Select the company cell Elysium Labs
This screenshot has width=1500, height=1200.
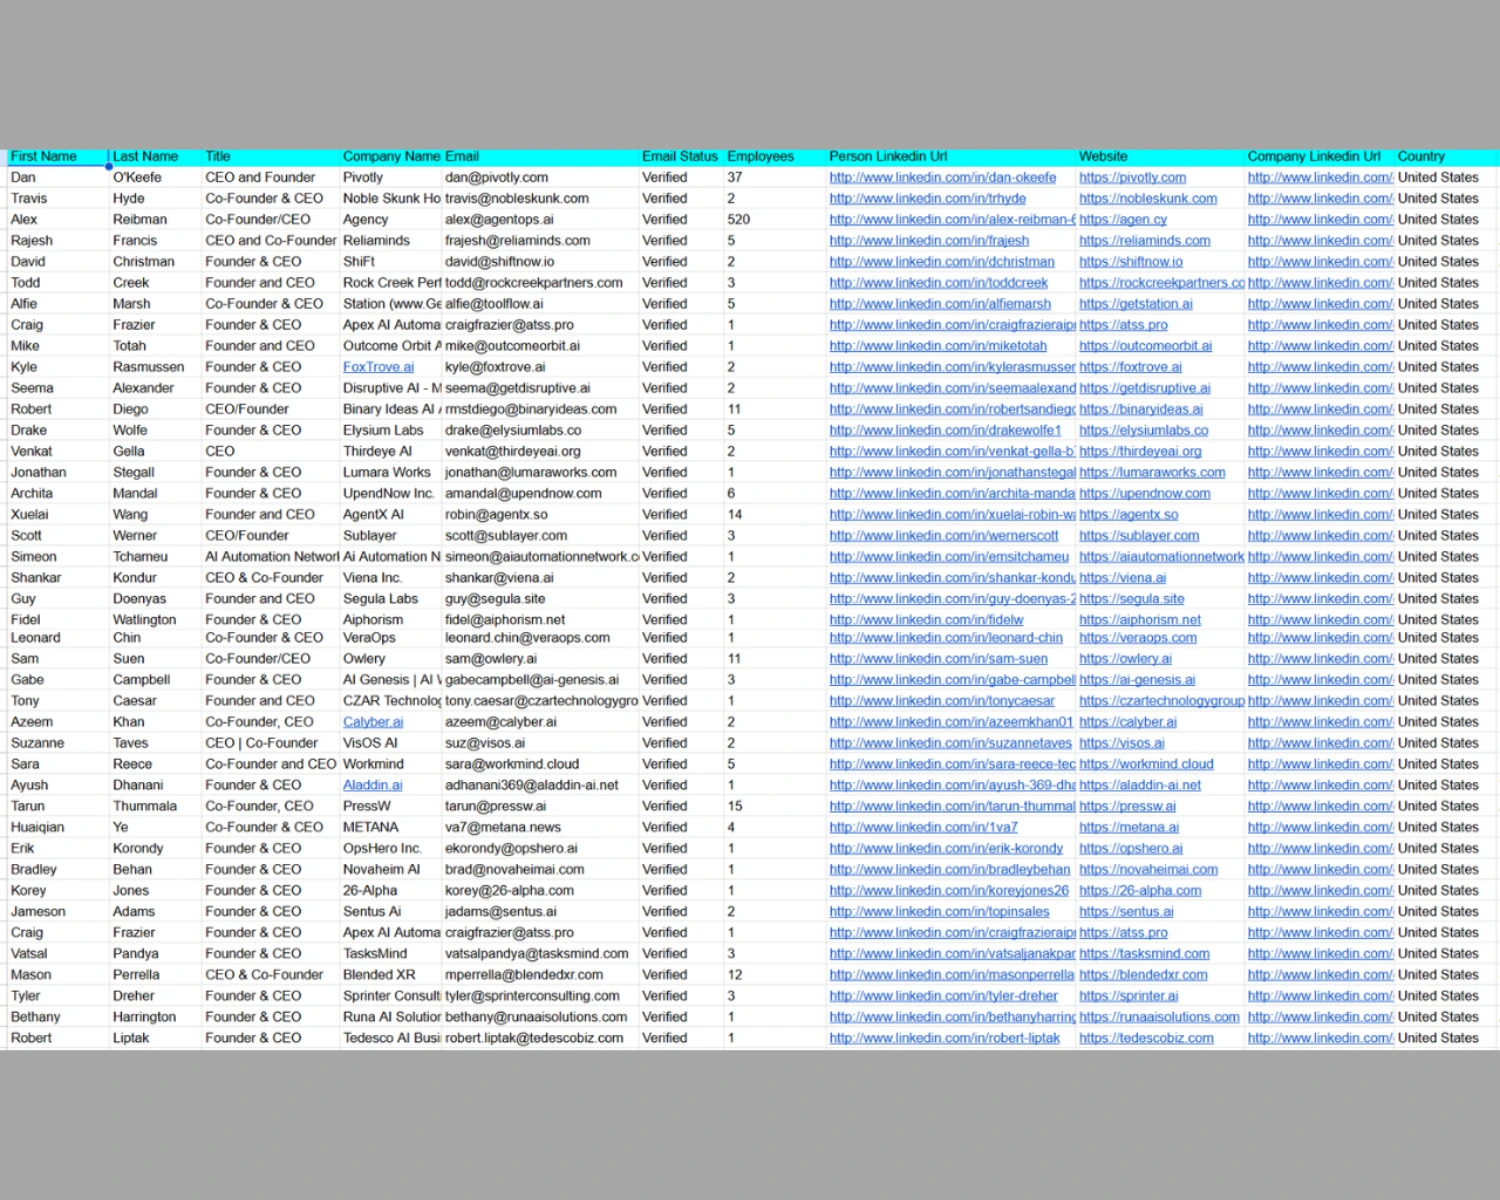[391, 431]
